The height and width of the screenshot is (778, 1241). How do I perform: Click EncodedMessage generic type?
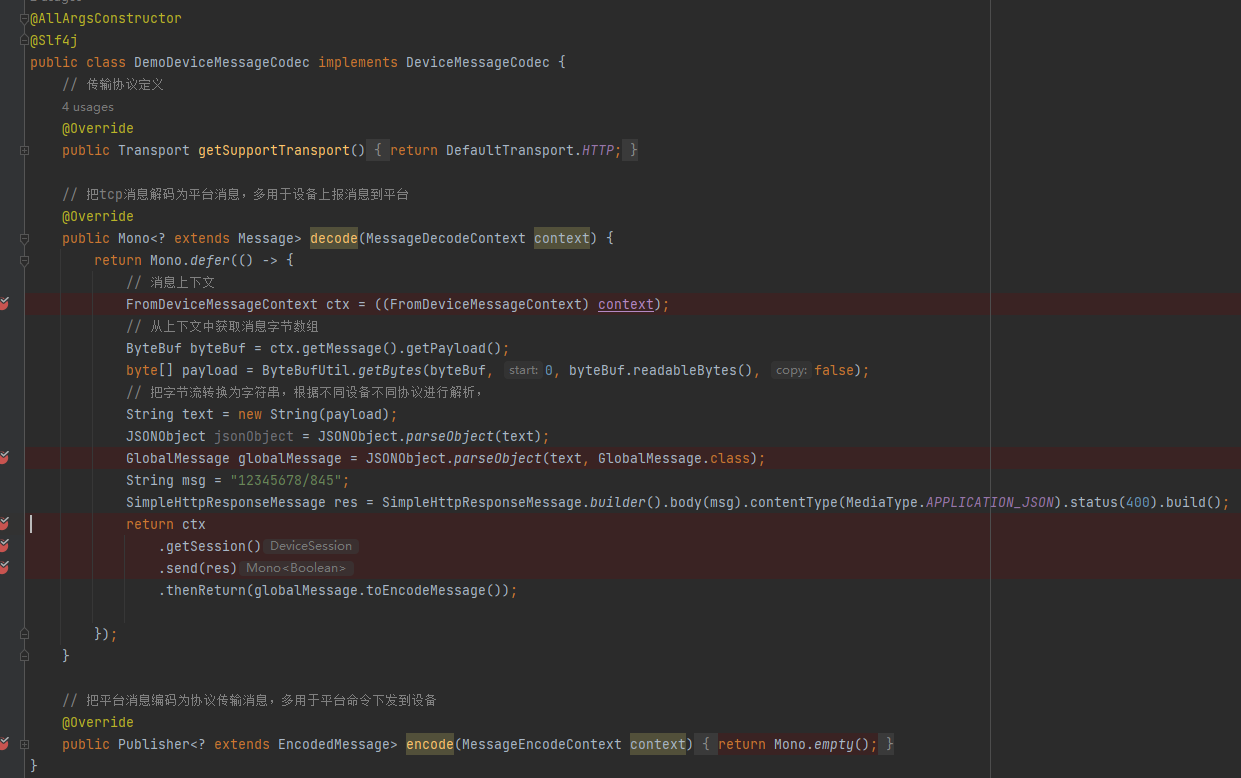pos(334,744)
